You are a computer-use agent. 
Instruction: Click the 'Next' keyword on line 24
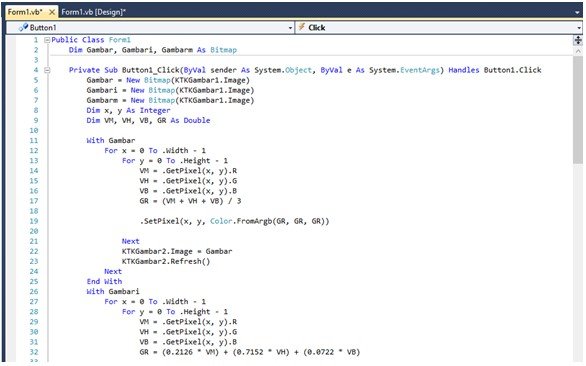click(113, 271)
